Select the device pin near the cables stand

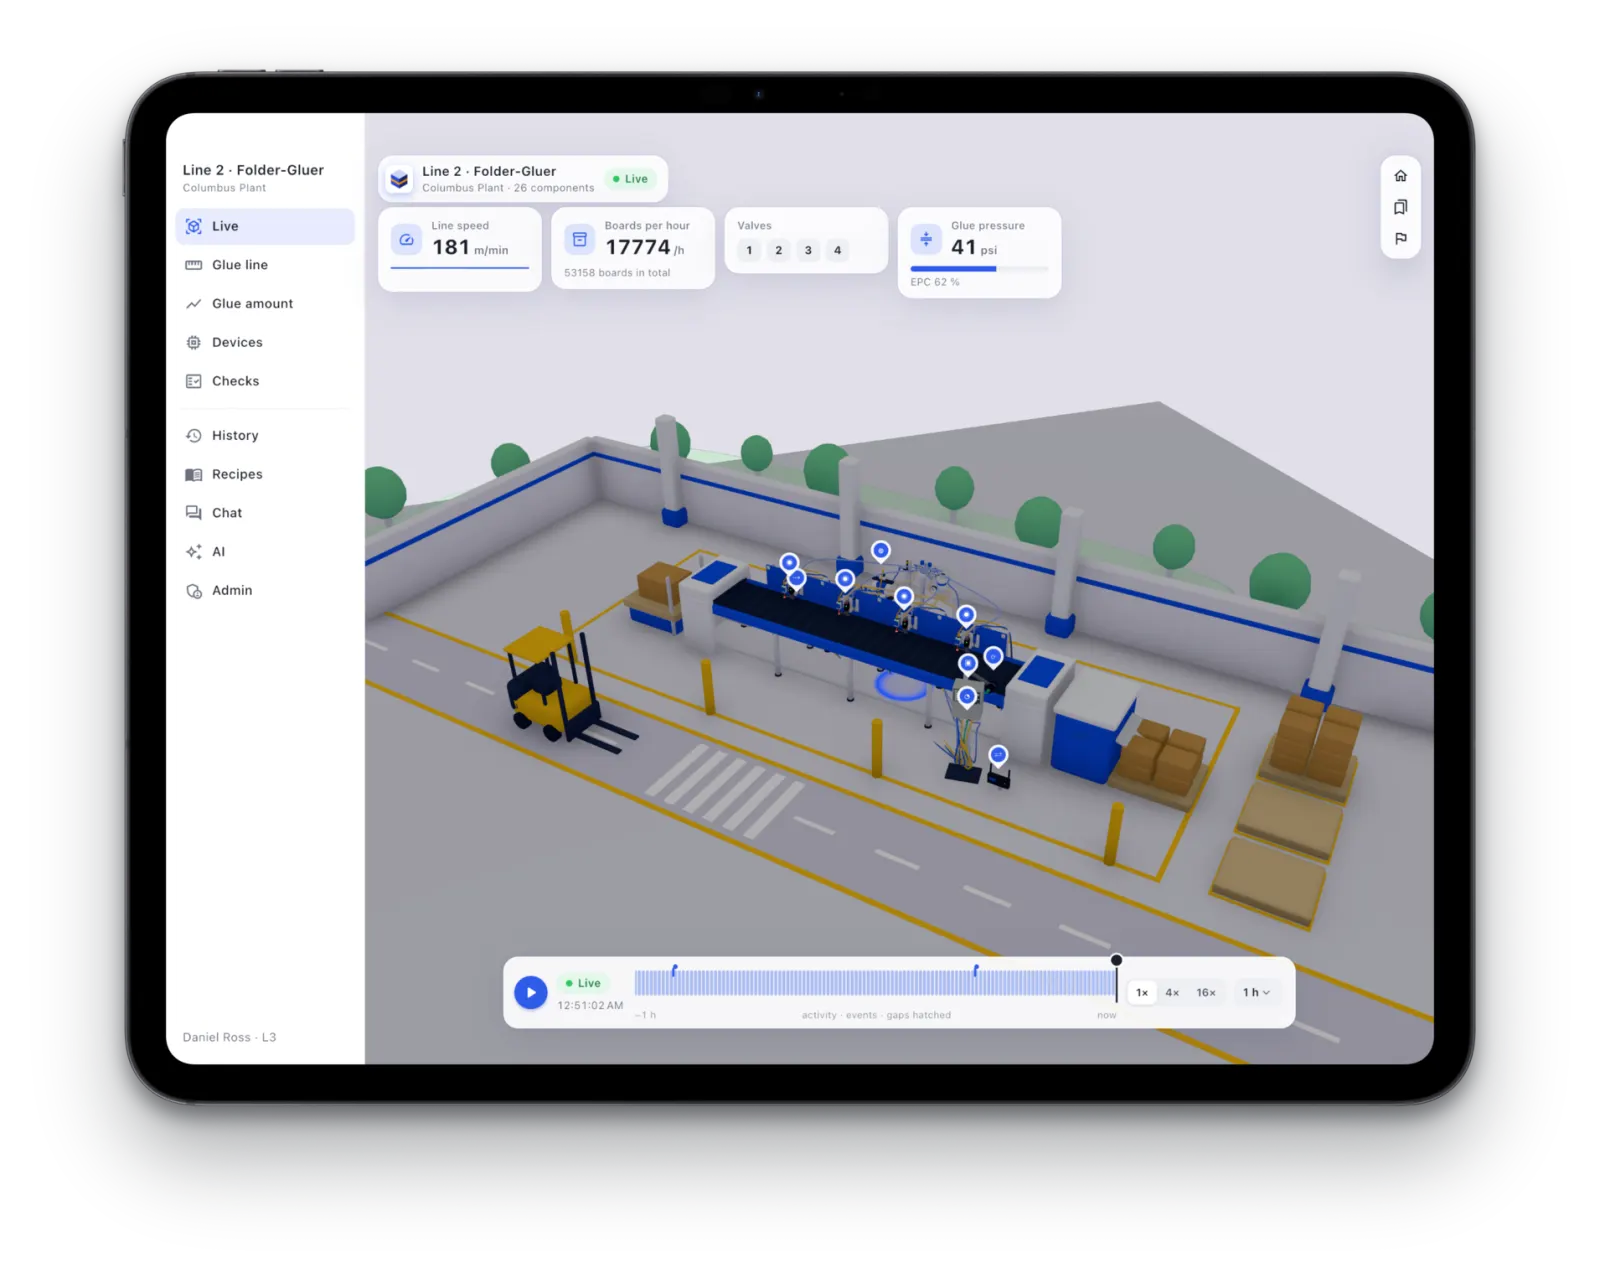pyautogui.click(x=998, y=755)
